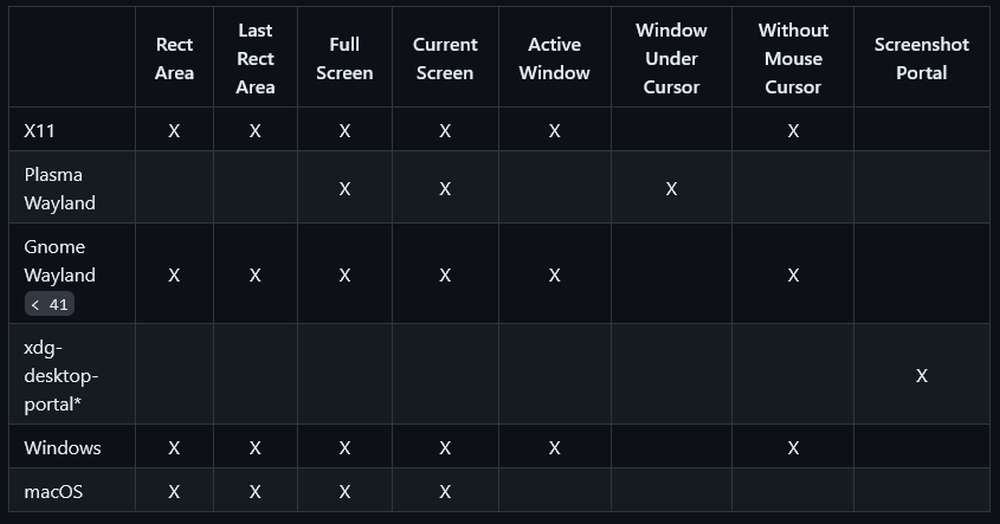This screenshot has height=524, width=1000.
Task: Click the Screenshot Portal column header
Action: 922,58
